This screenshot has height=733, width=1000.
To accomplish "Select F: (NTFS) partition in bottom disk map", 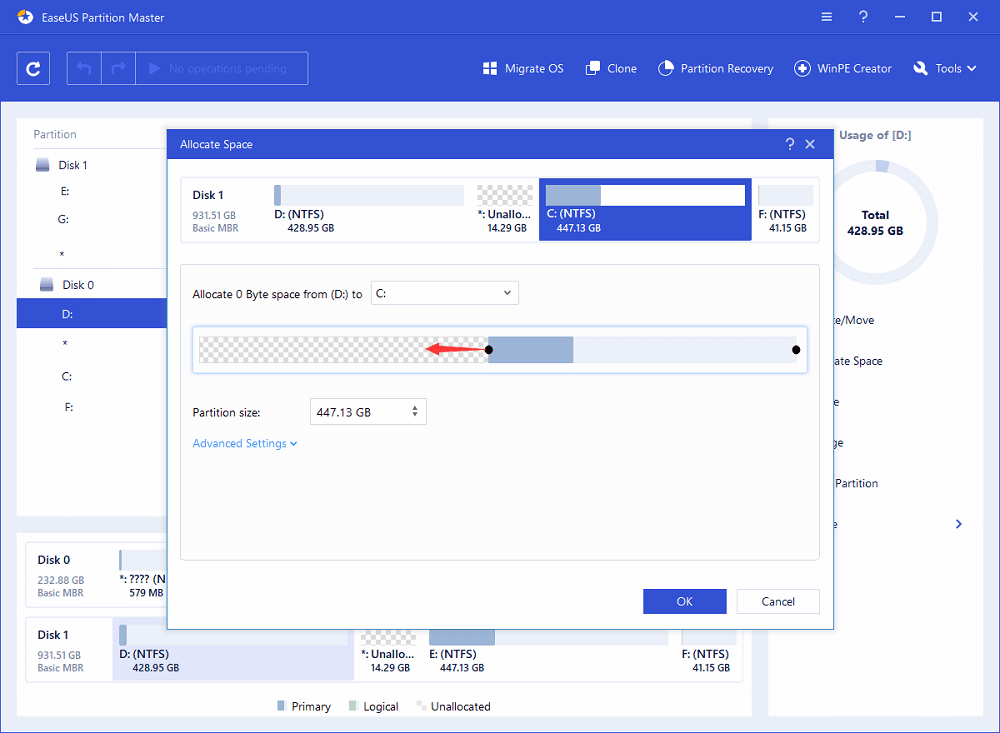I will (708, 651).
